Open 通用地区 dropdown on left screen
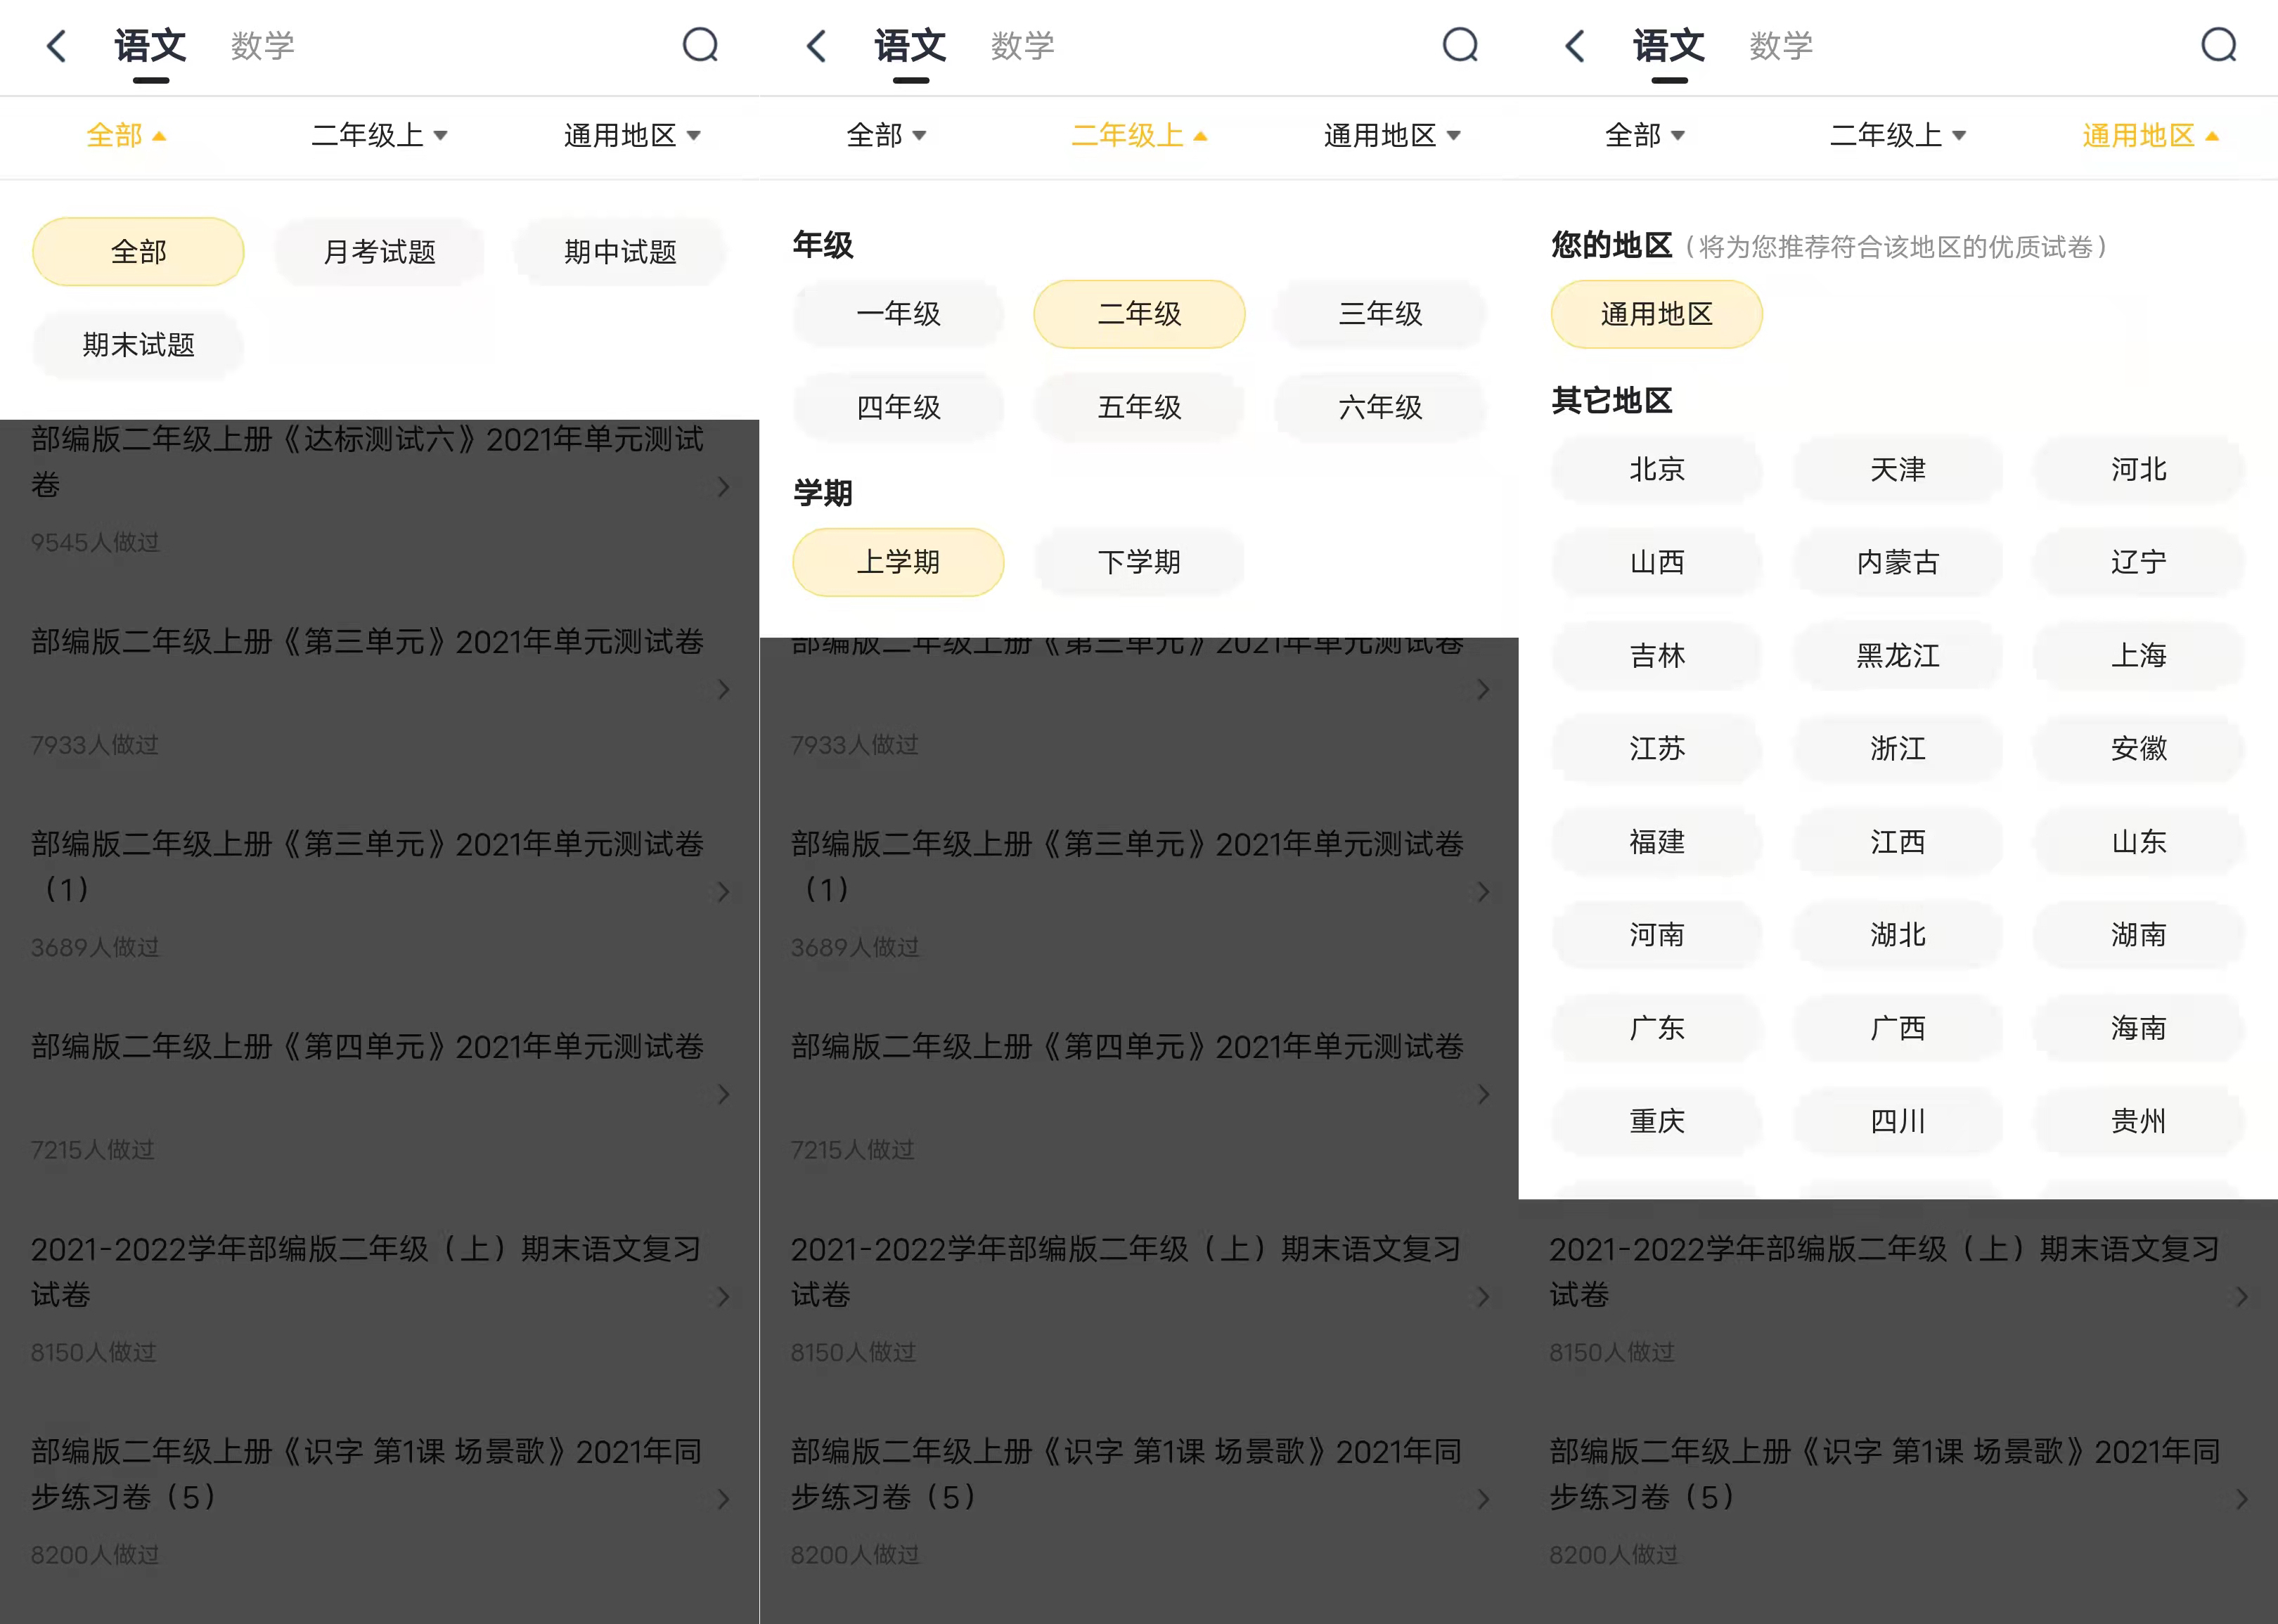The height and width of the screenshot is (1624, 2278). [x=632, y=135]
